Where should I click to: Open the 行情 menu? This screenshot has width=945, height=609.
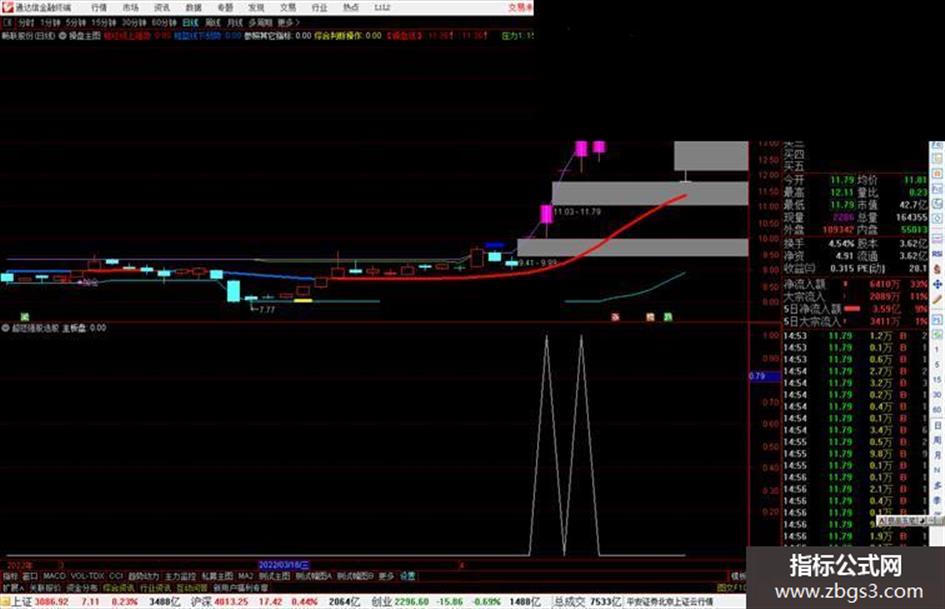tap(99, 7)
